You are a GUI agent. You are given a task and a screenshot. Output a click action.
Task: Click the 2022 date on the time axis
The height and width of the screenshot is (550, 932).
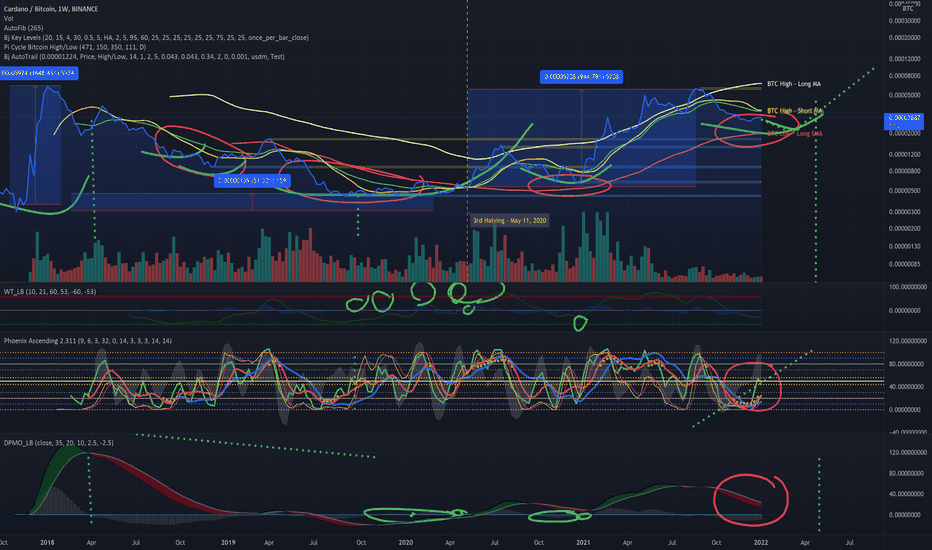[760, 542]
